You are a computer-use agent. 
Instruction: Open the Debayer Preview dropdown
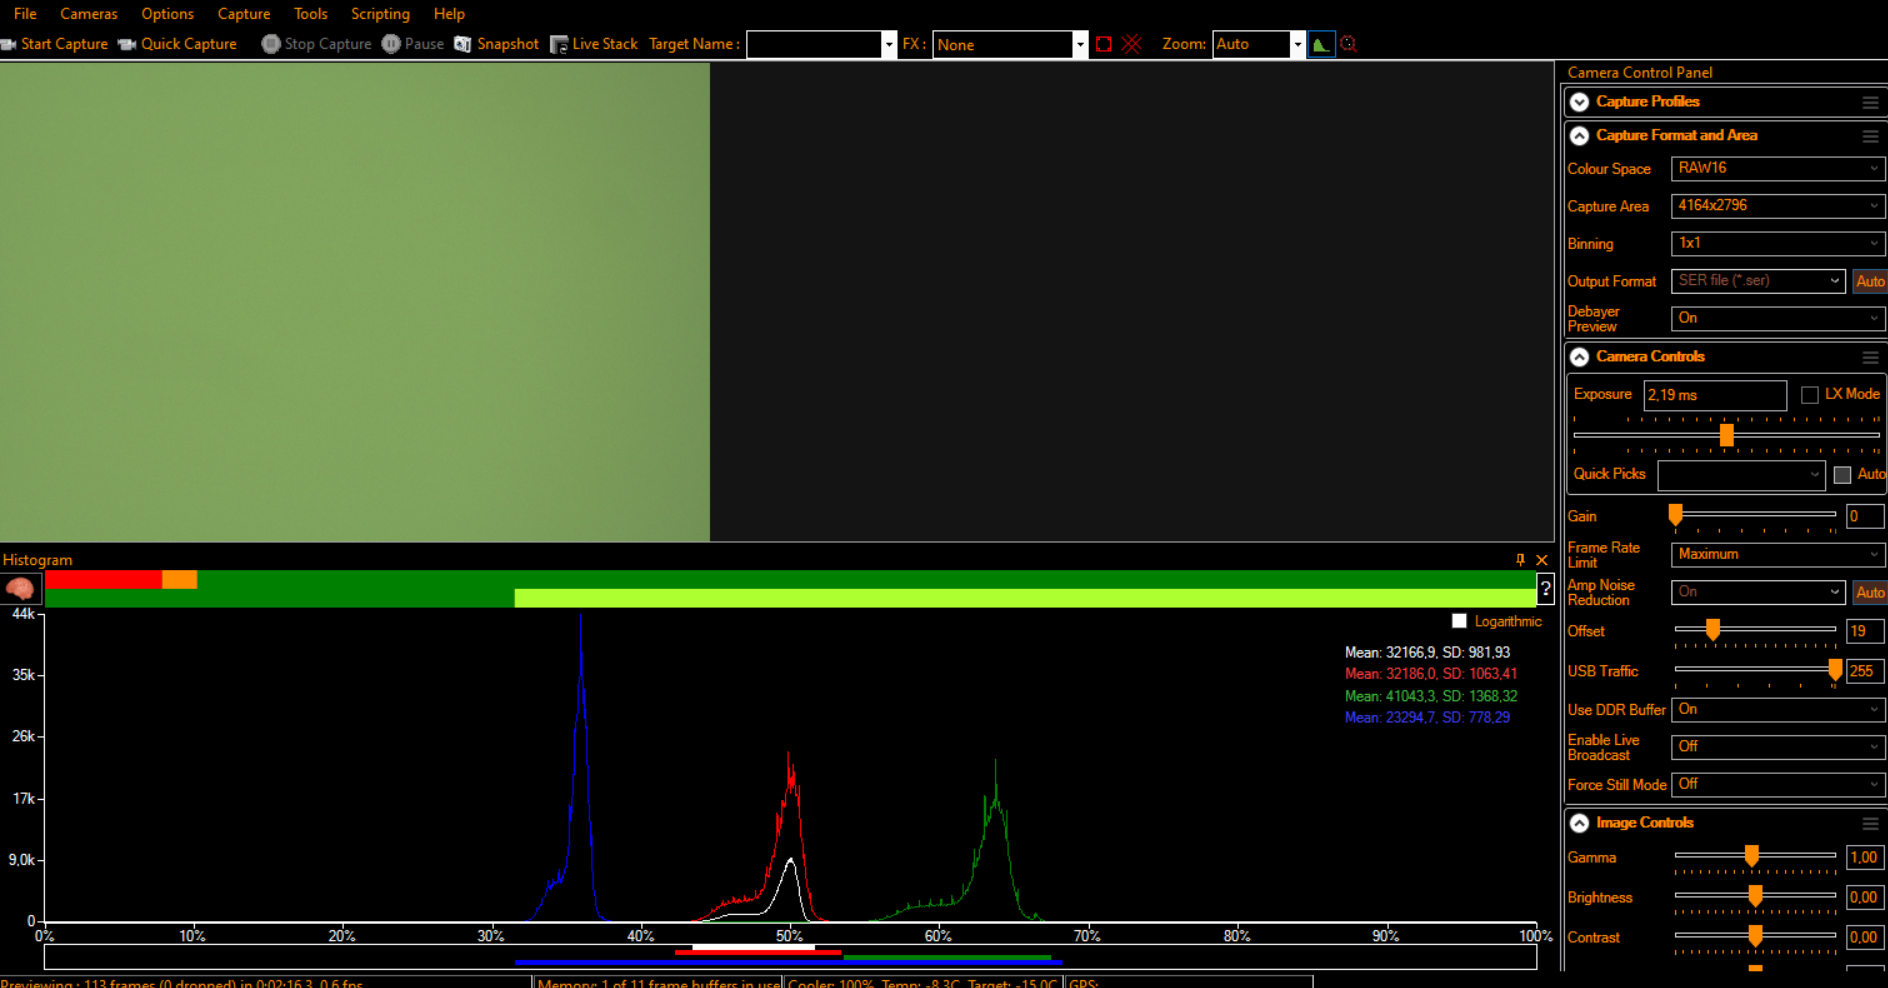1778,318
